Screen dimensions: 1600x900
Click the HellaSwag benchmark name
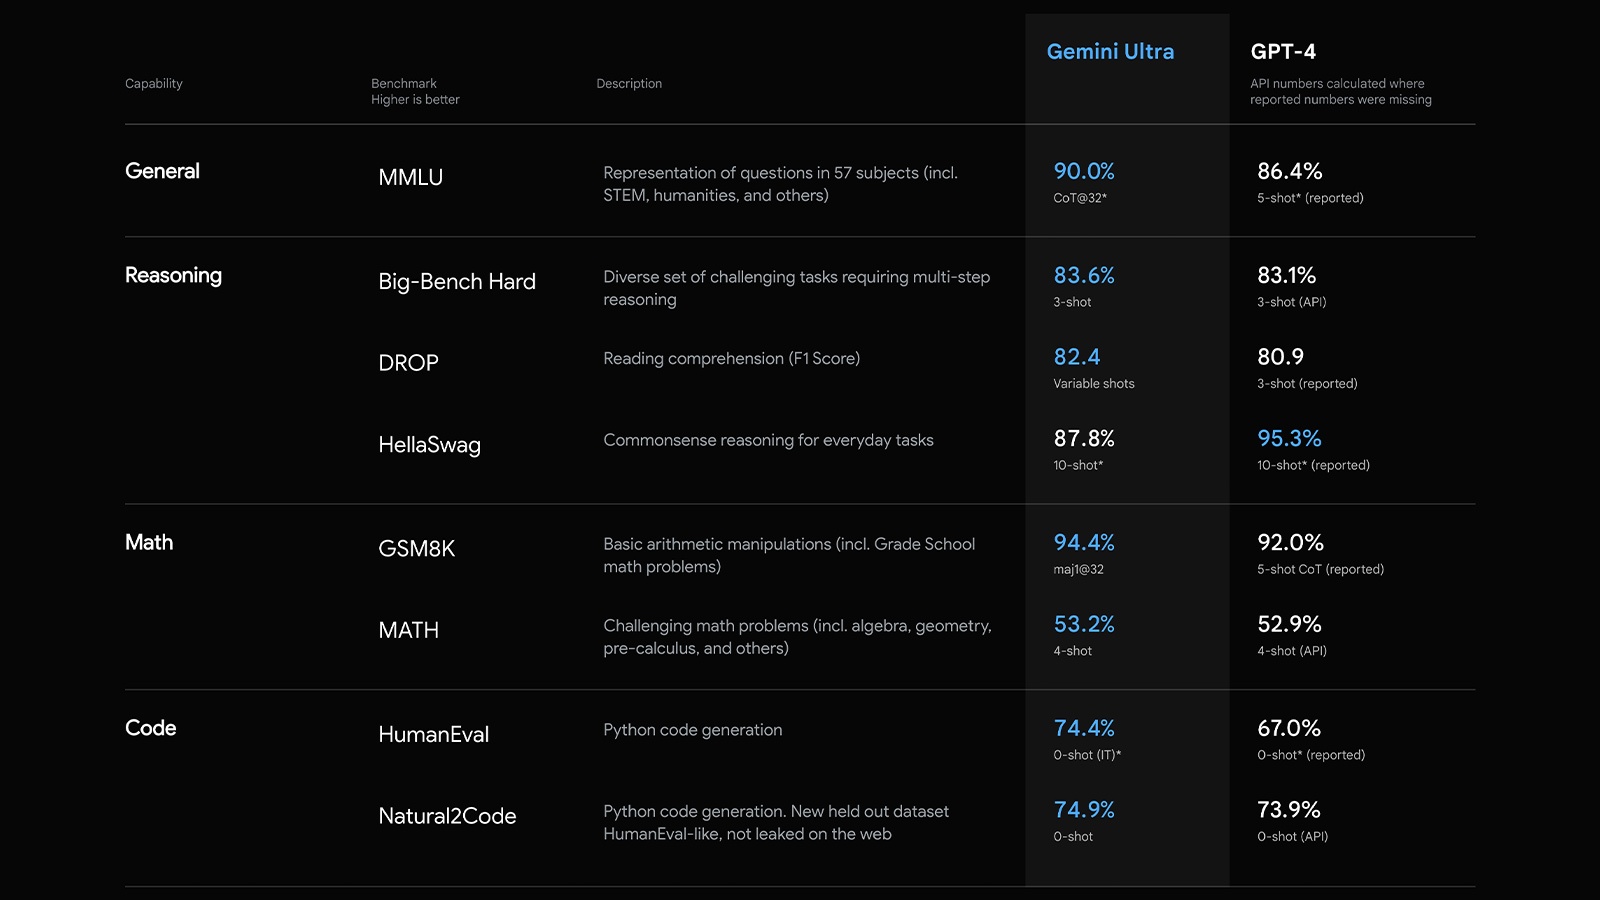point(429,445)
